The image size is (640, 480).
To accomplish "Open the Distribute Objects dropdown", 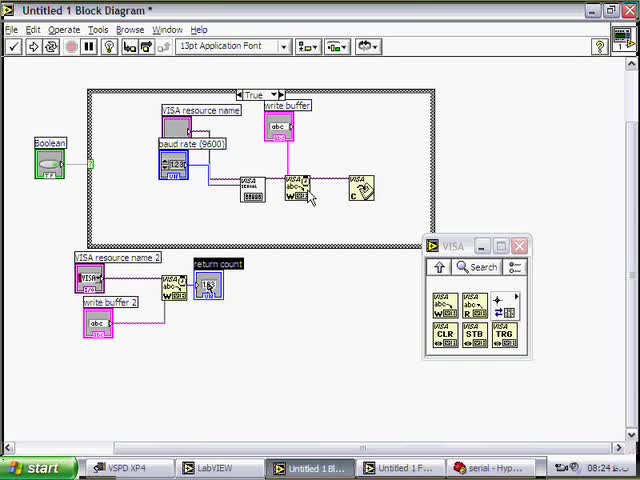I will [337, 47].
